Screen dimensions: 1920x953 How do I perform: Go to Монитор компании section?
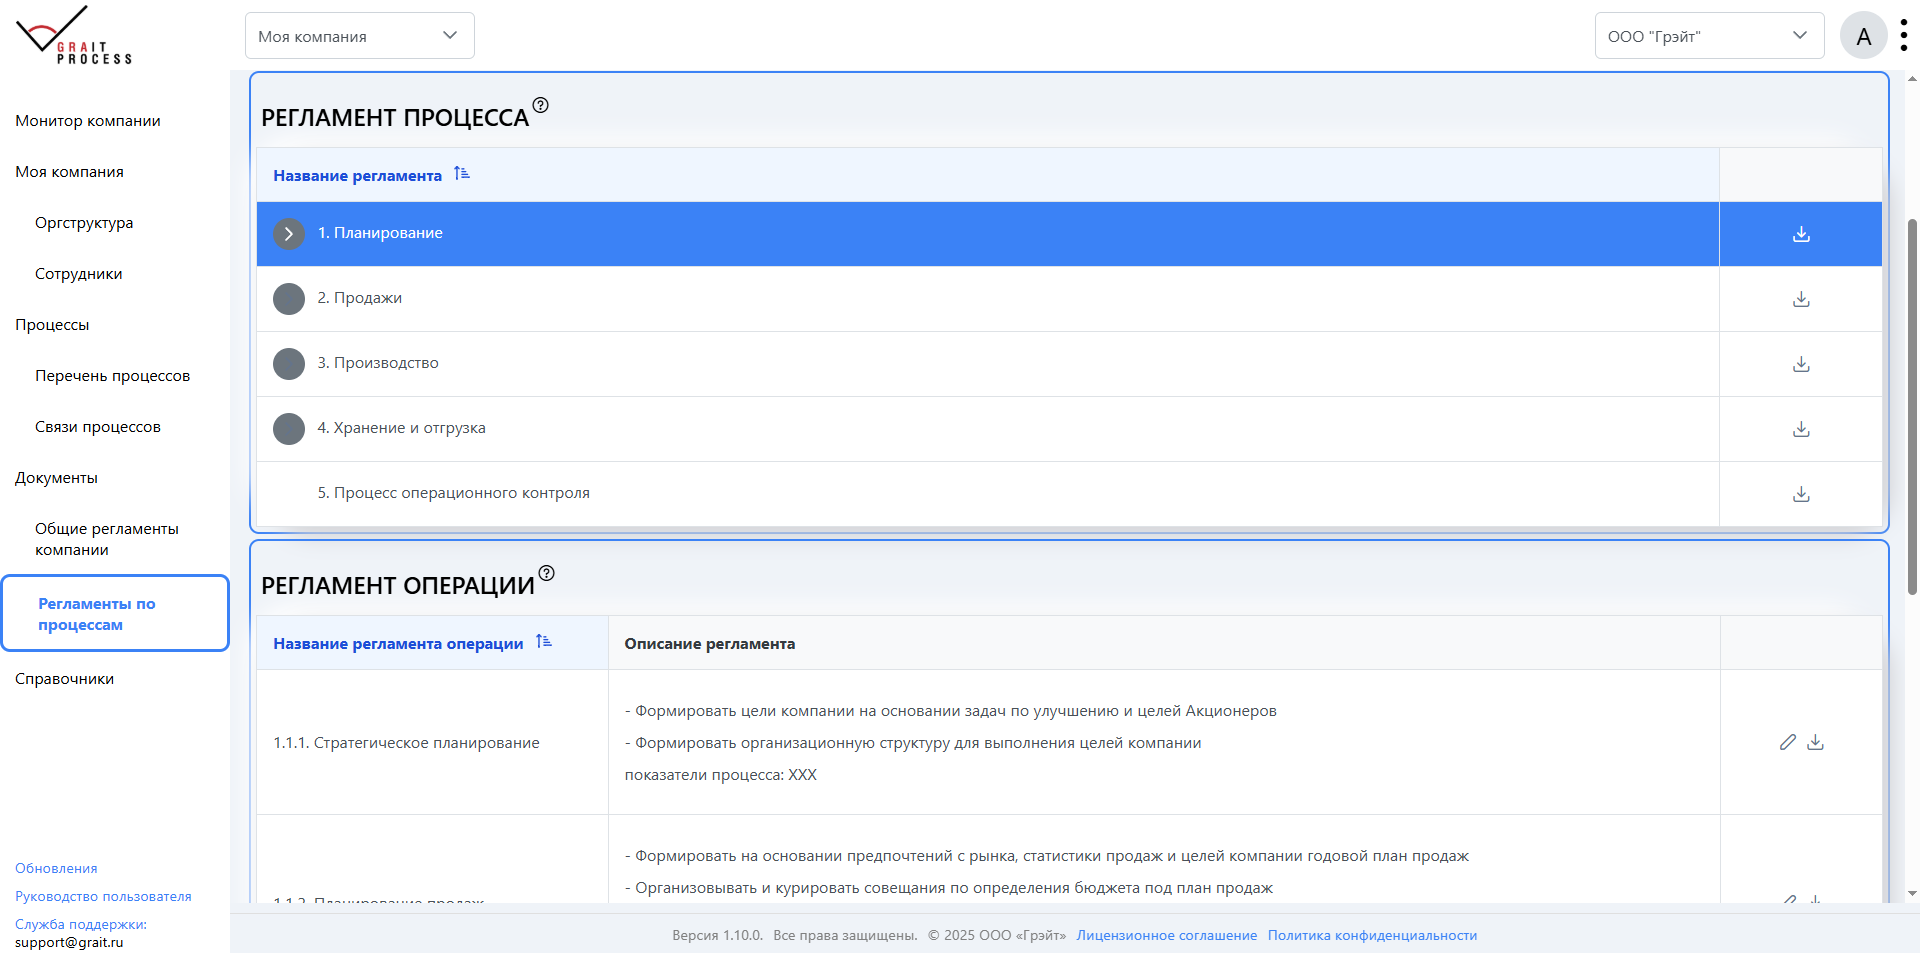88,120
